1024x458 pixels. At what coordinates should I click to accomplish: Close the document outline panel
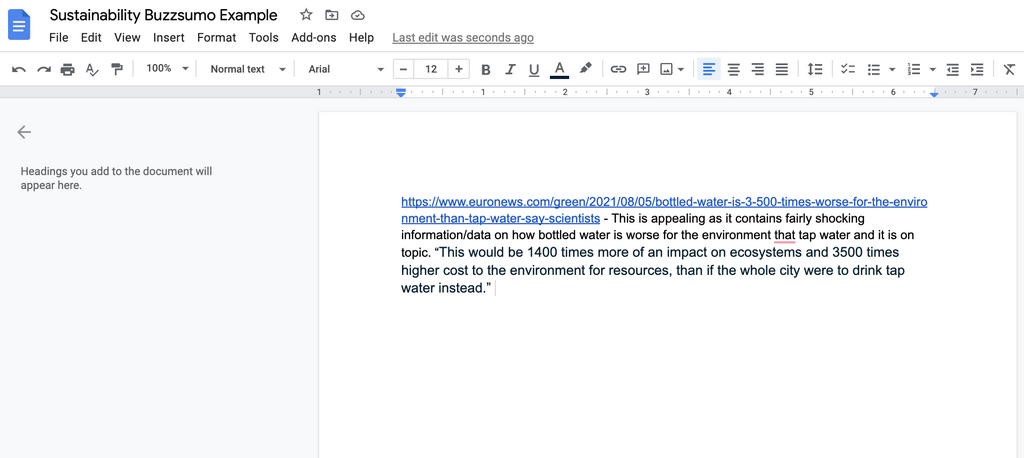(x=24, y=132)
